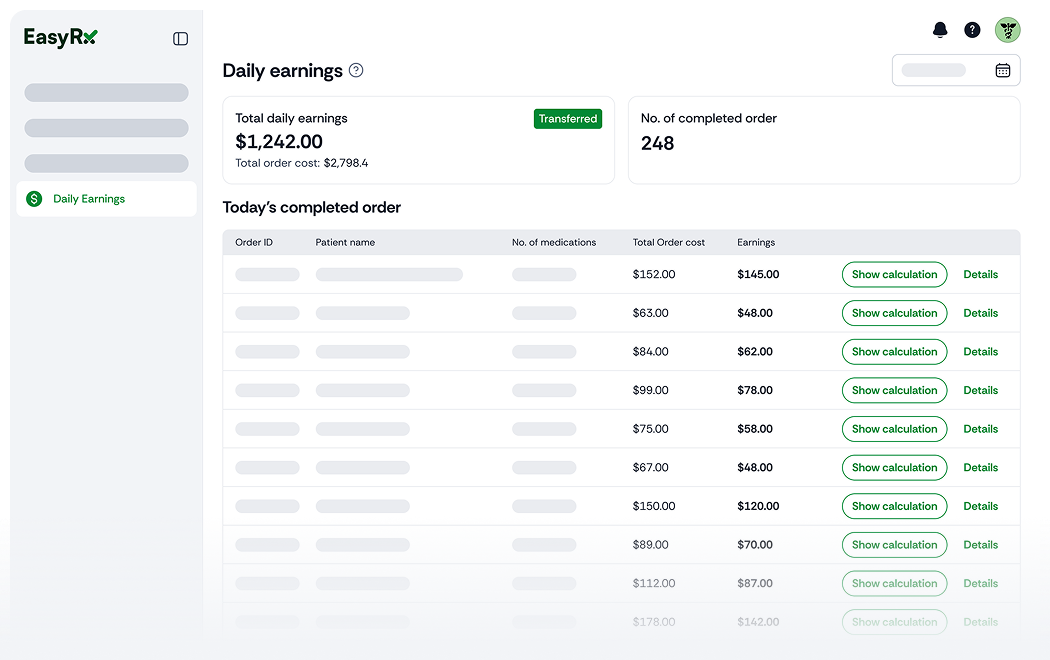Open Details for the $84.00 order
Image resolution: width=1050 pixels, height=660 pixels.
(x=980, y=352)
